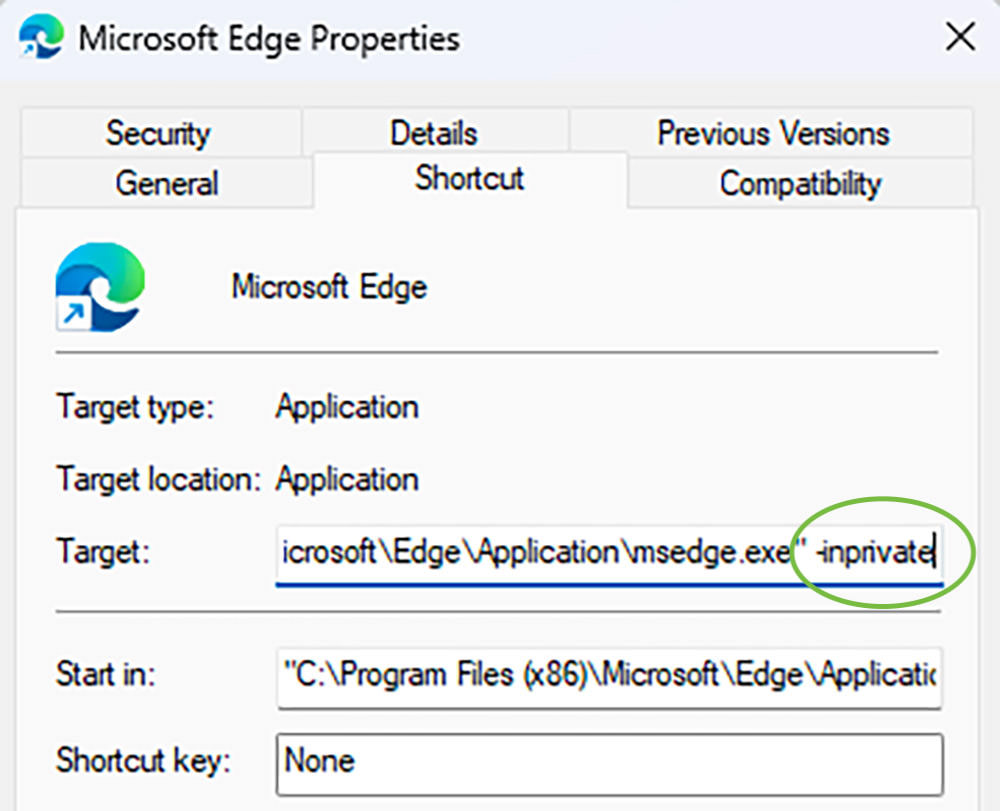Click the Microsoft Edge Properties title text
The width and height of the screenshot is (1000, 811).
pyautogui.click(x=269, y=40)
